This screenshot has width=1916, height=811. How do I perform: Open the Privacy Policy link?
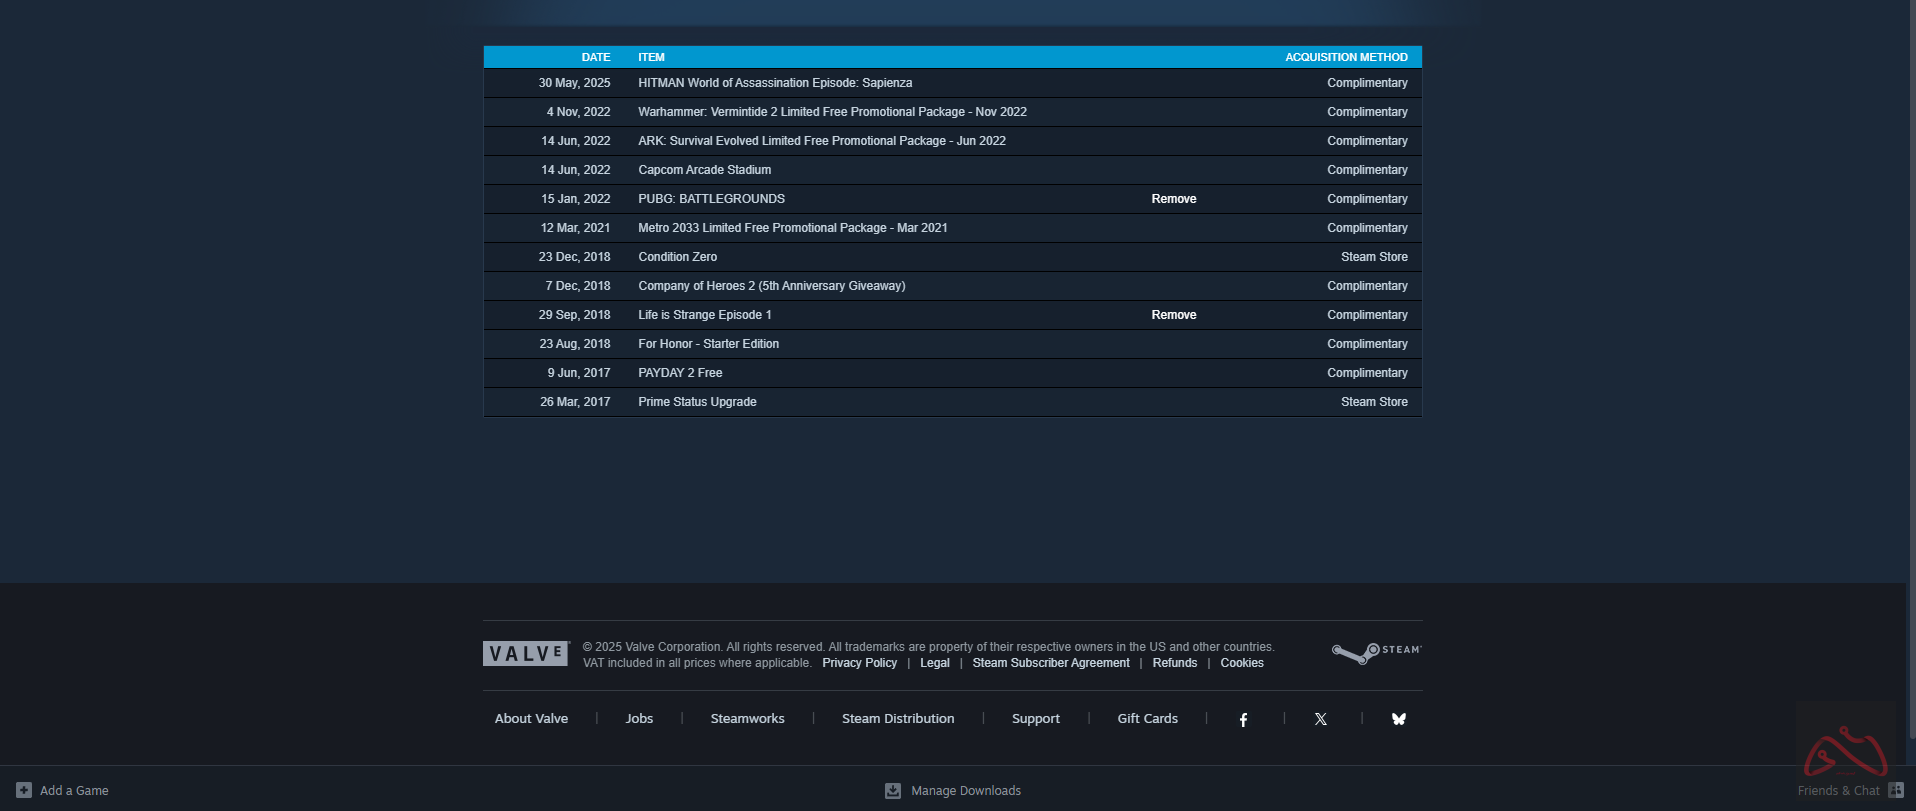point(859,663)
